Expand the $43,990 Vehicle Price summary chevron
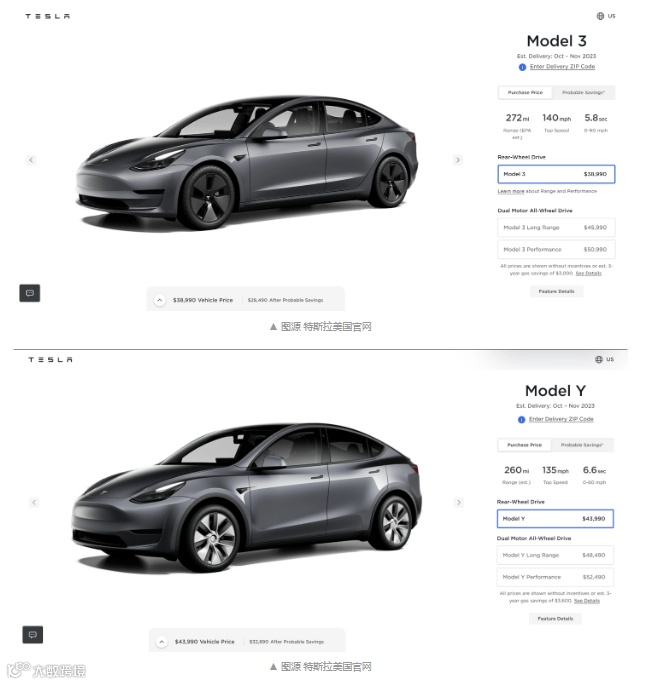Image resolution: width=648 pixels, height=684 pixels. (x=162, y=642)
